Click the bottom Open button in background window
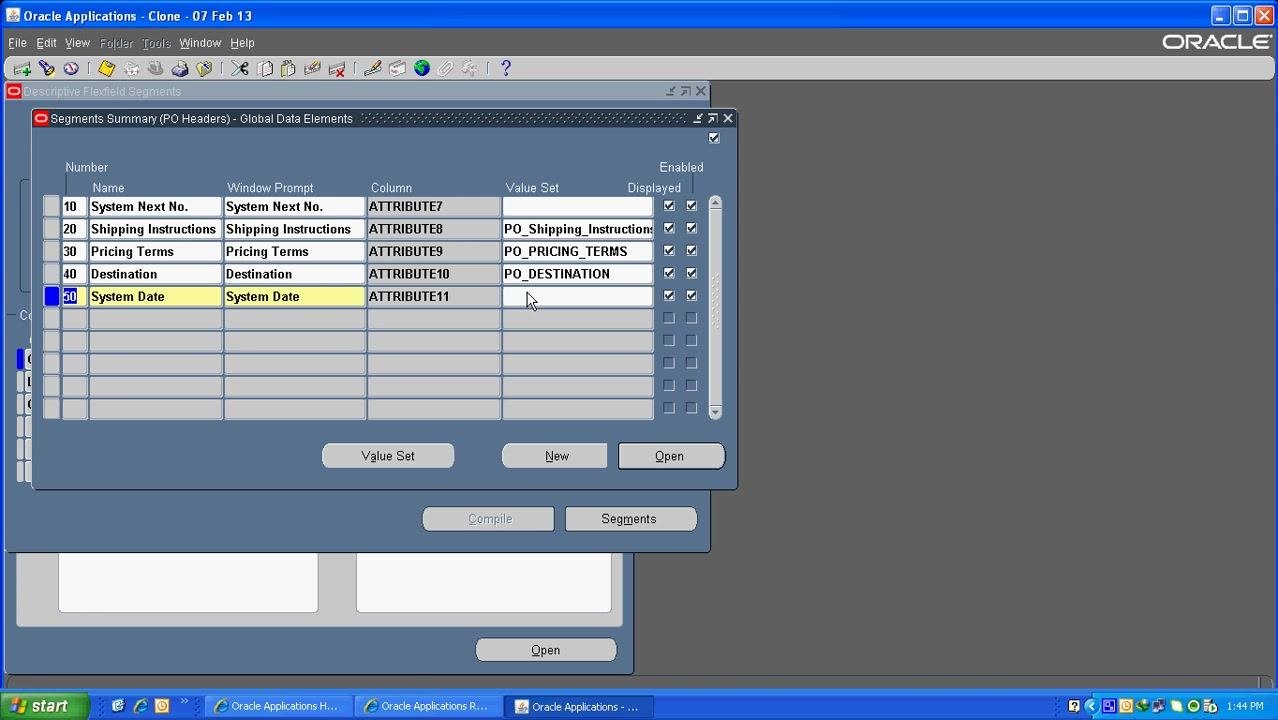The width and height of the screenshot is (1278, 720). [x=546, y=650]
